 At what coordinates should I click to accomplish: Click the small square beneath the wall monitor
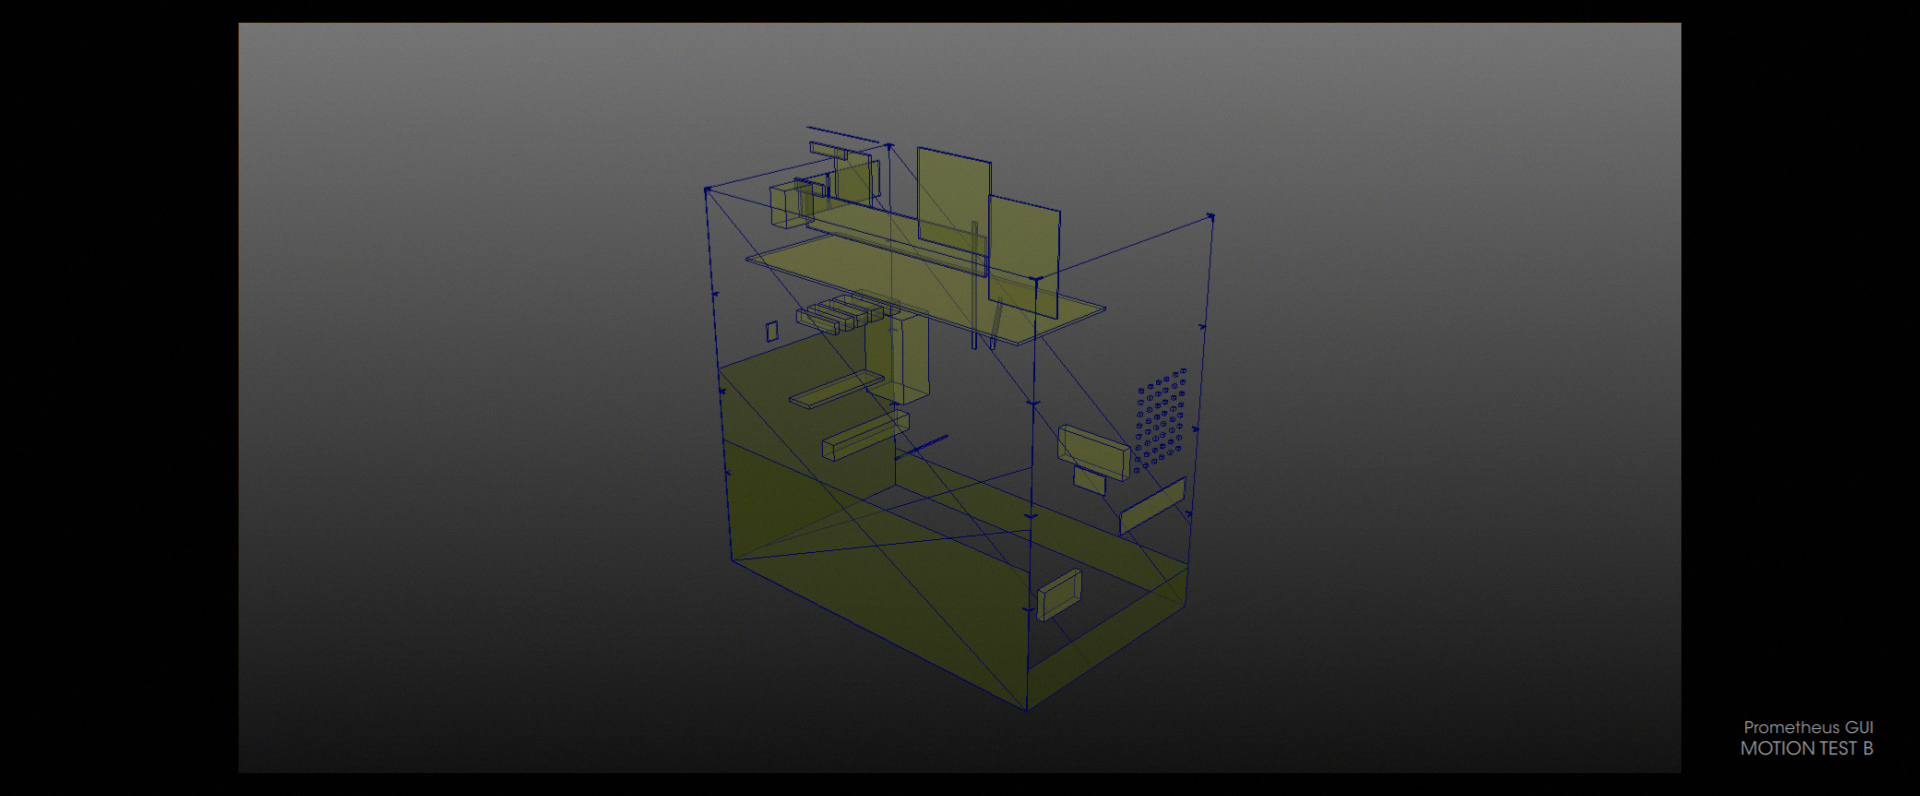click(x=1089, y=480)
